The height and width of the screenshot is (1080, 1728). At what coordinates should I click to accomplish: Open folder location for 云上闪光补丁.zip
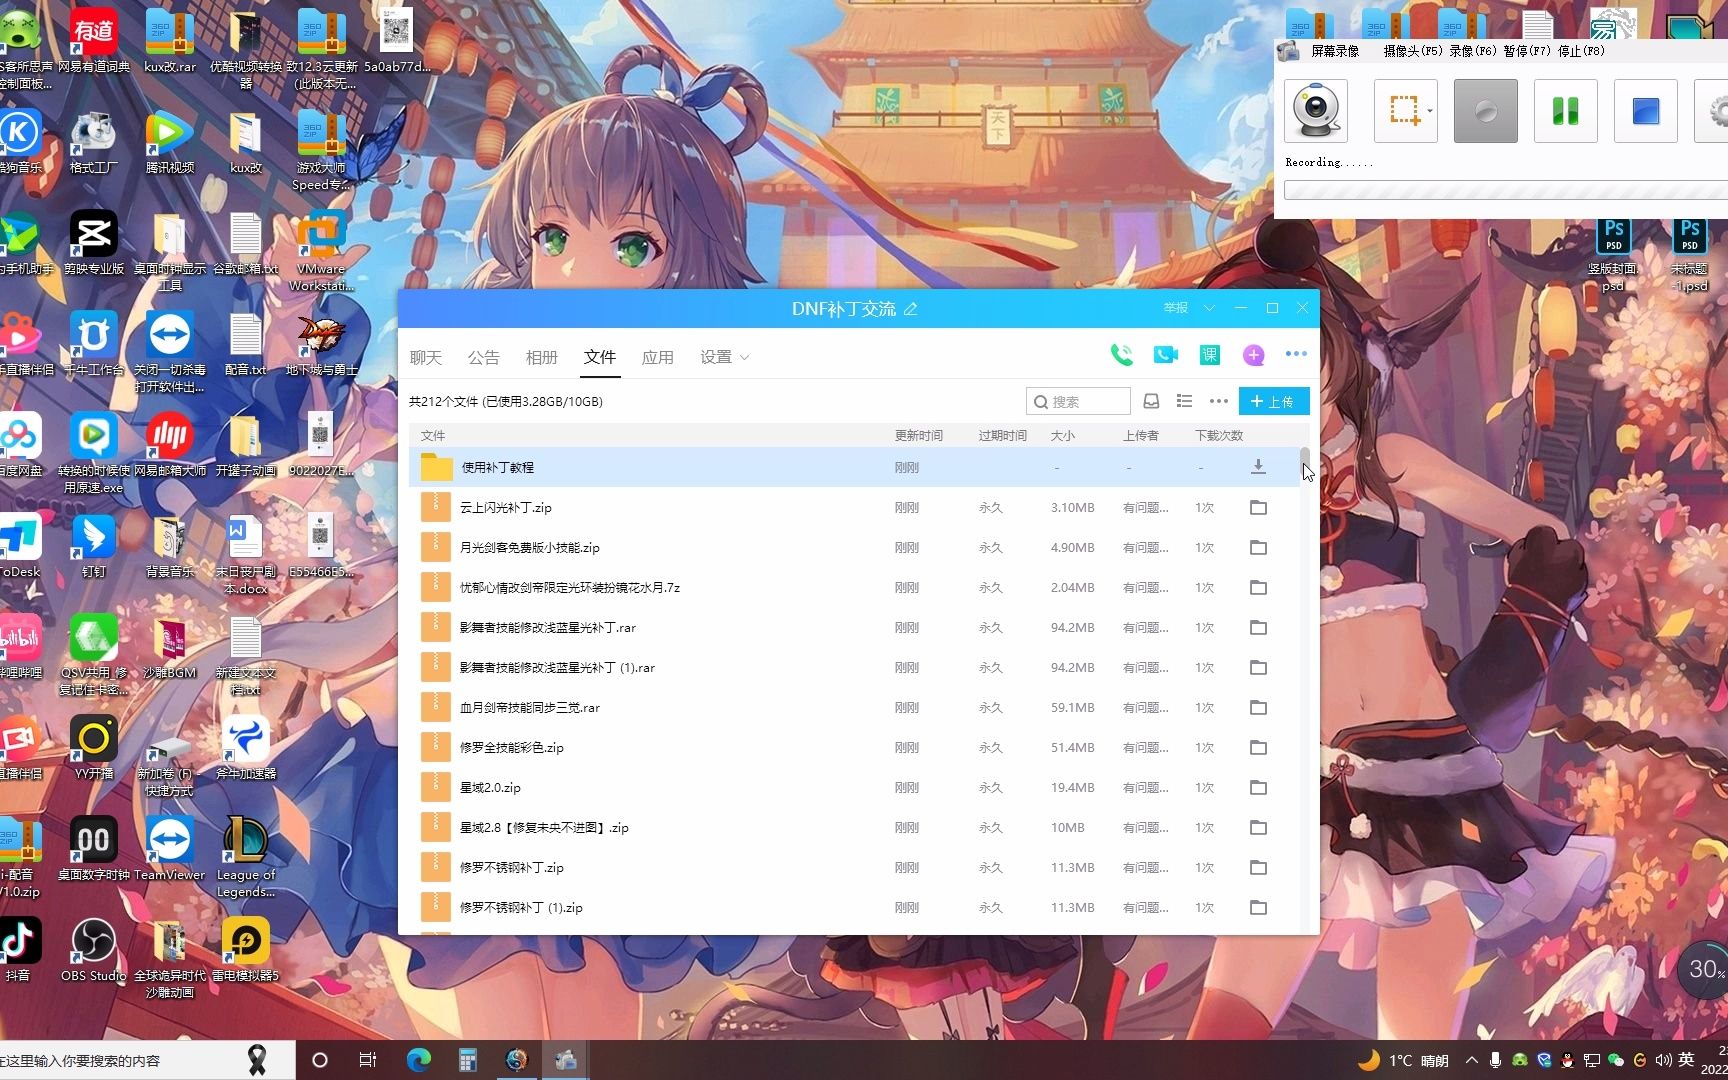pos(1259,508)
